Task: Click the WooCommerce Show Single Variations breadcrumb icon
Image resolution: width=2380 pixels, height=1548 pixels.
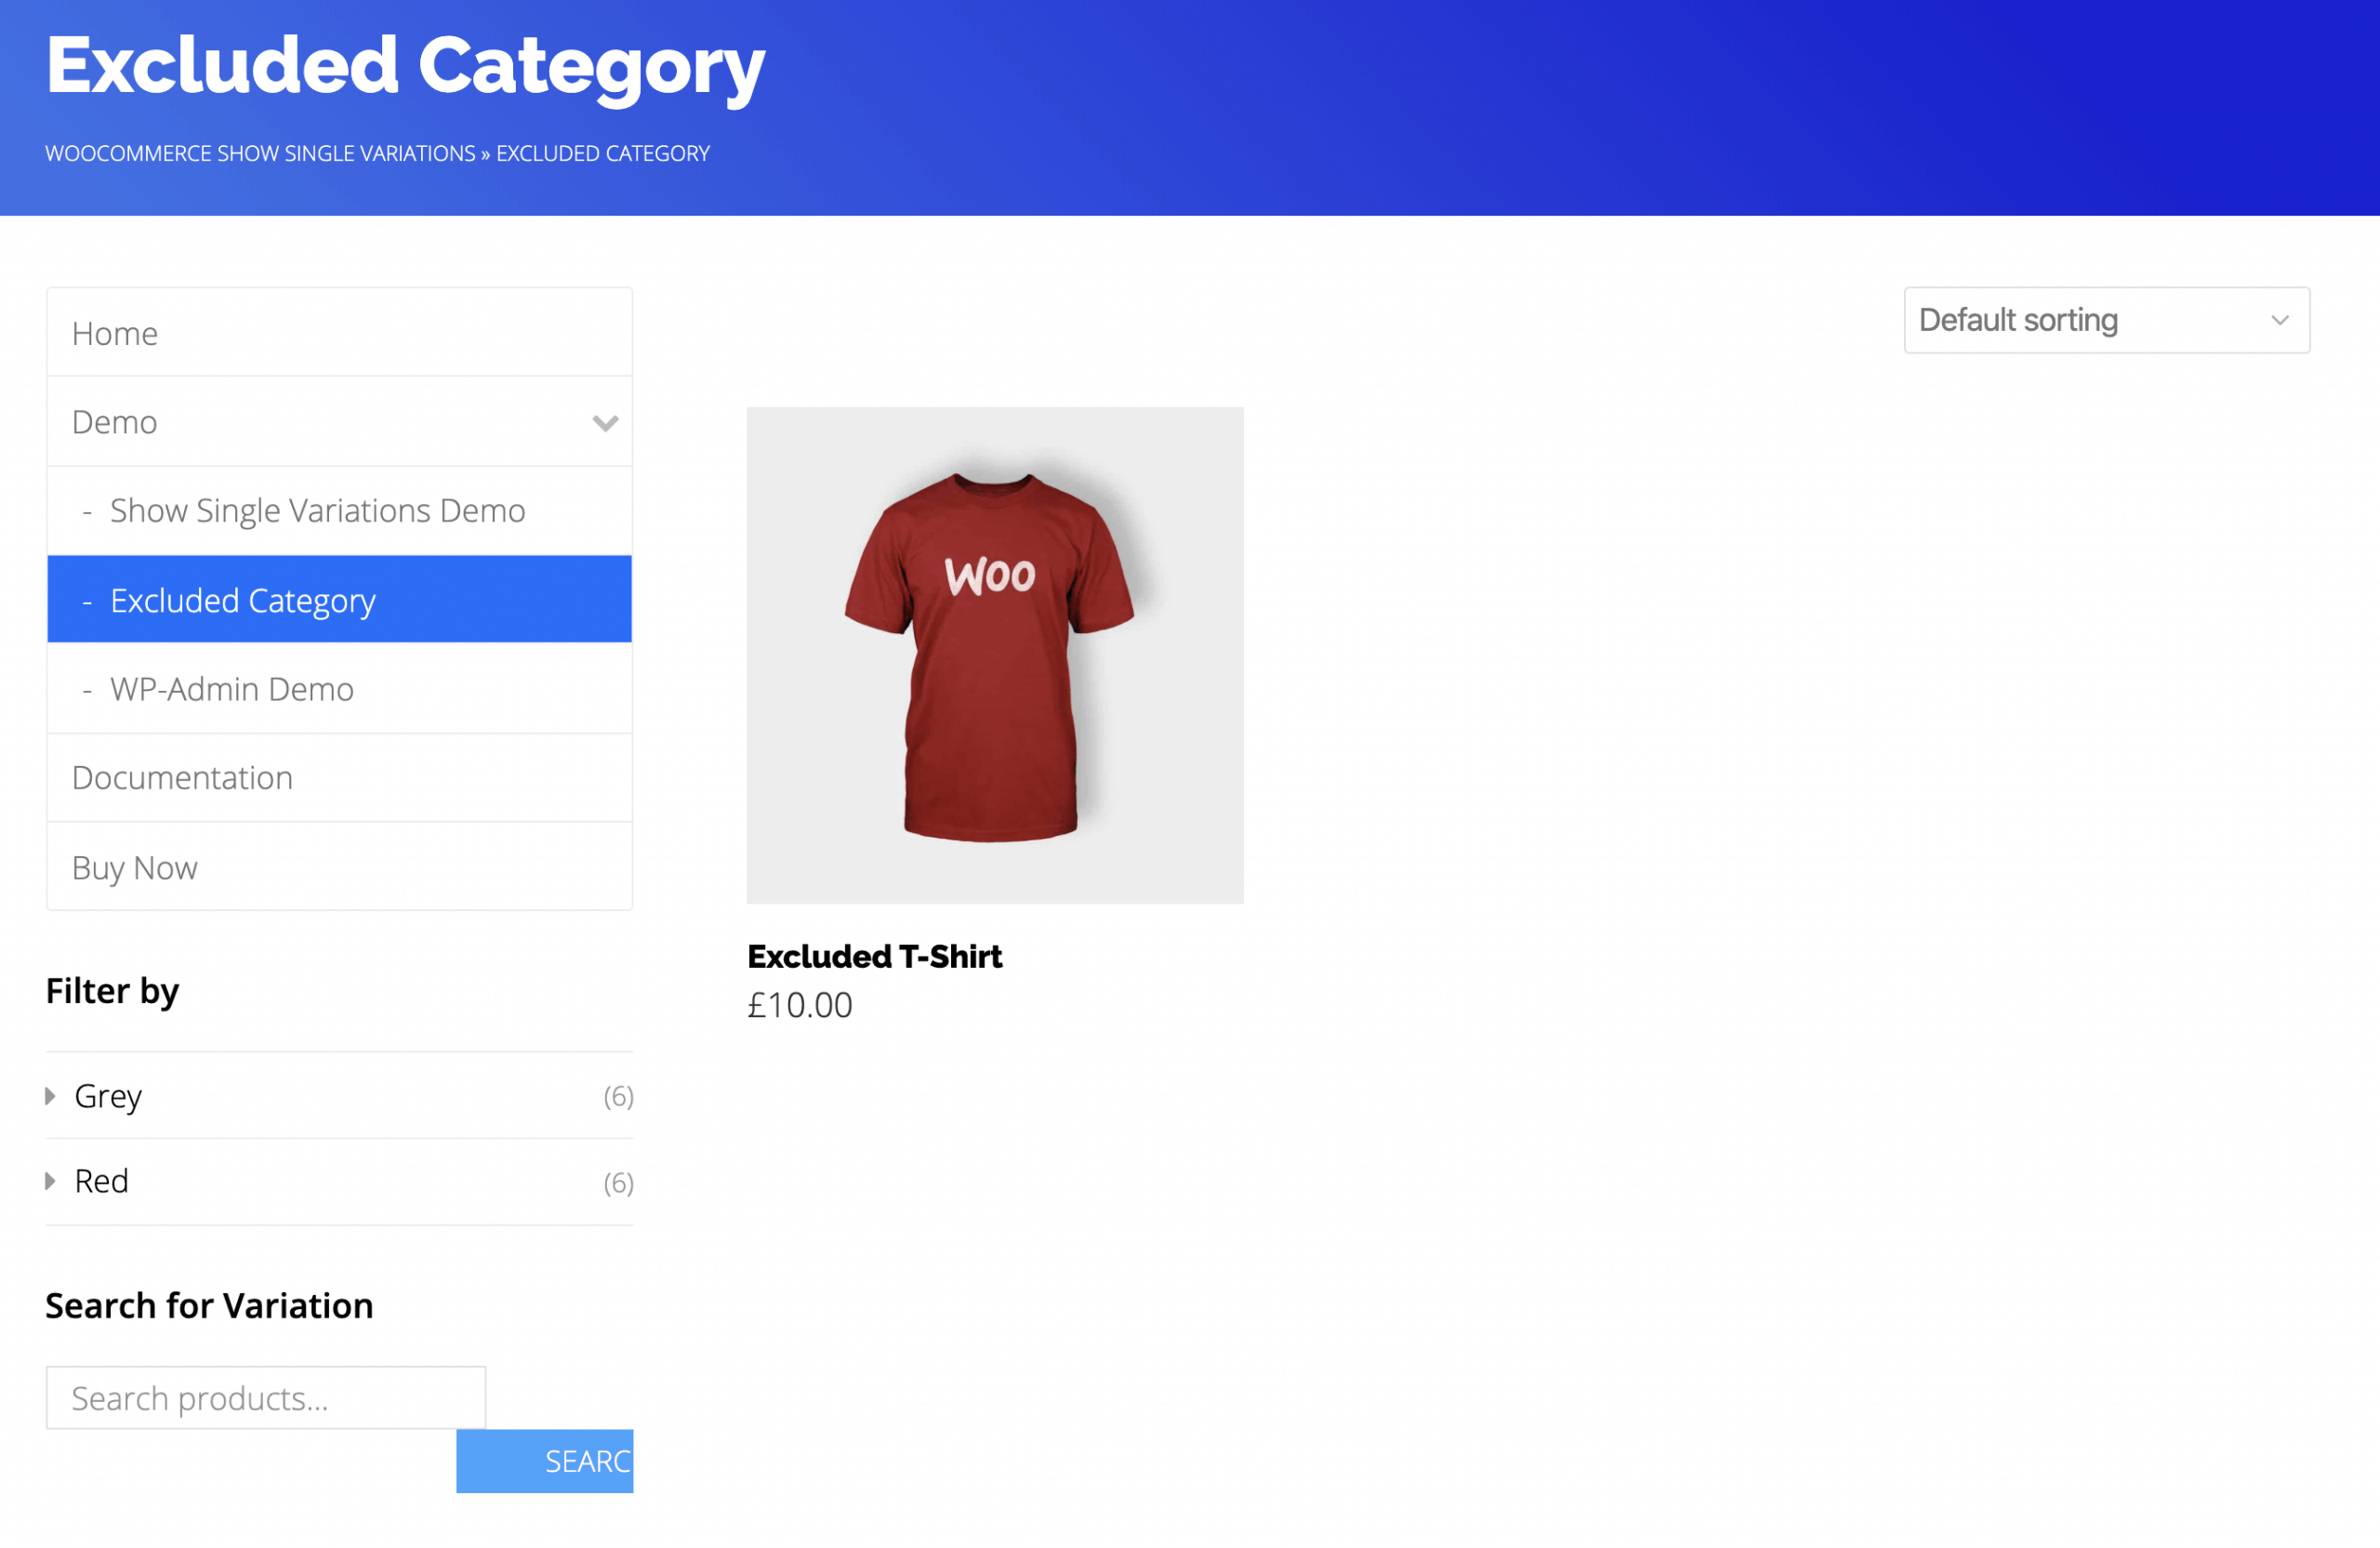Action: [260, 152]
